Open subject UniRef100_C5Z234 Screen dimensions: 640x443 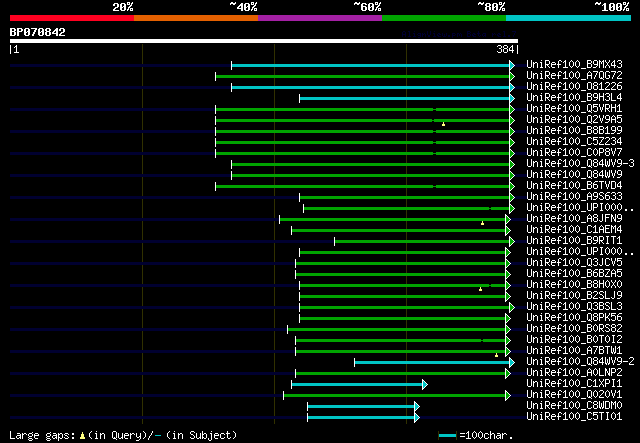(x=574, y=141)
